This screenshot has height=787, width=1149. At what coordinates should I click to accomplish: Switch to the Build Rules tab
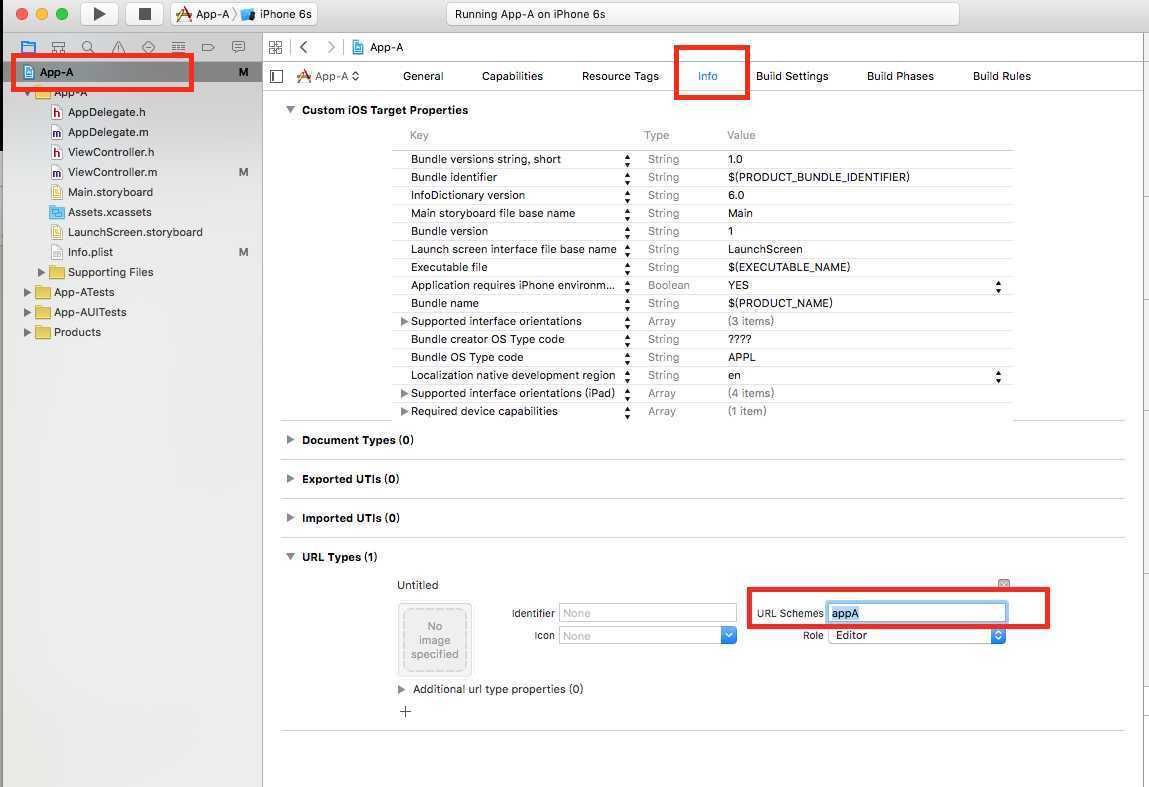click(1001, 76)
